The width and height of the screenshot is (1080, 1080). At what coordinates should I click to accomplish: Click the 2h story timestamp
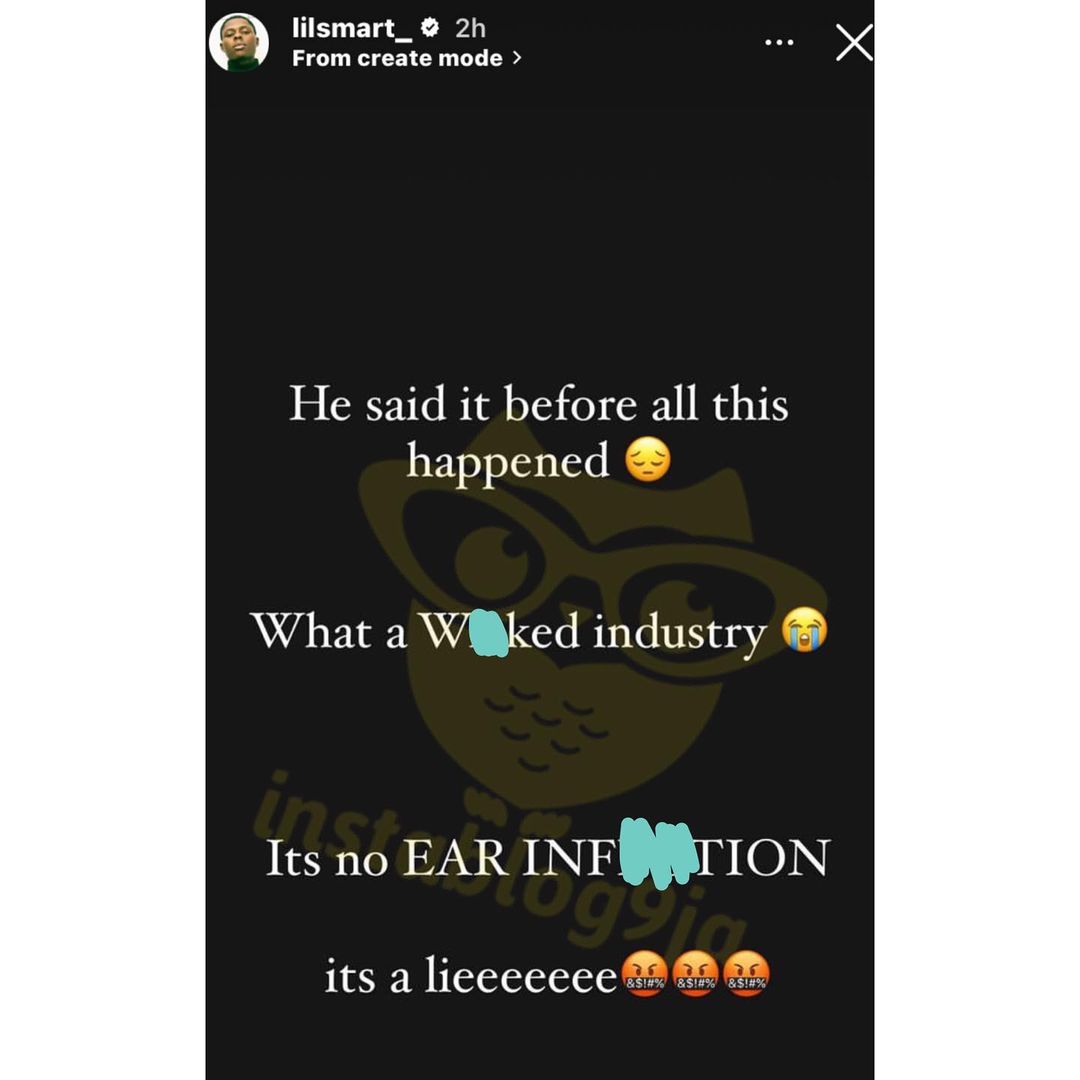(470, 28)
